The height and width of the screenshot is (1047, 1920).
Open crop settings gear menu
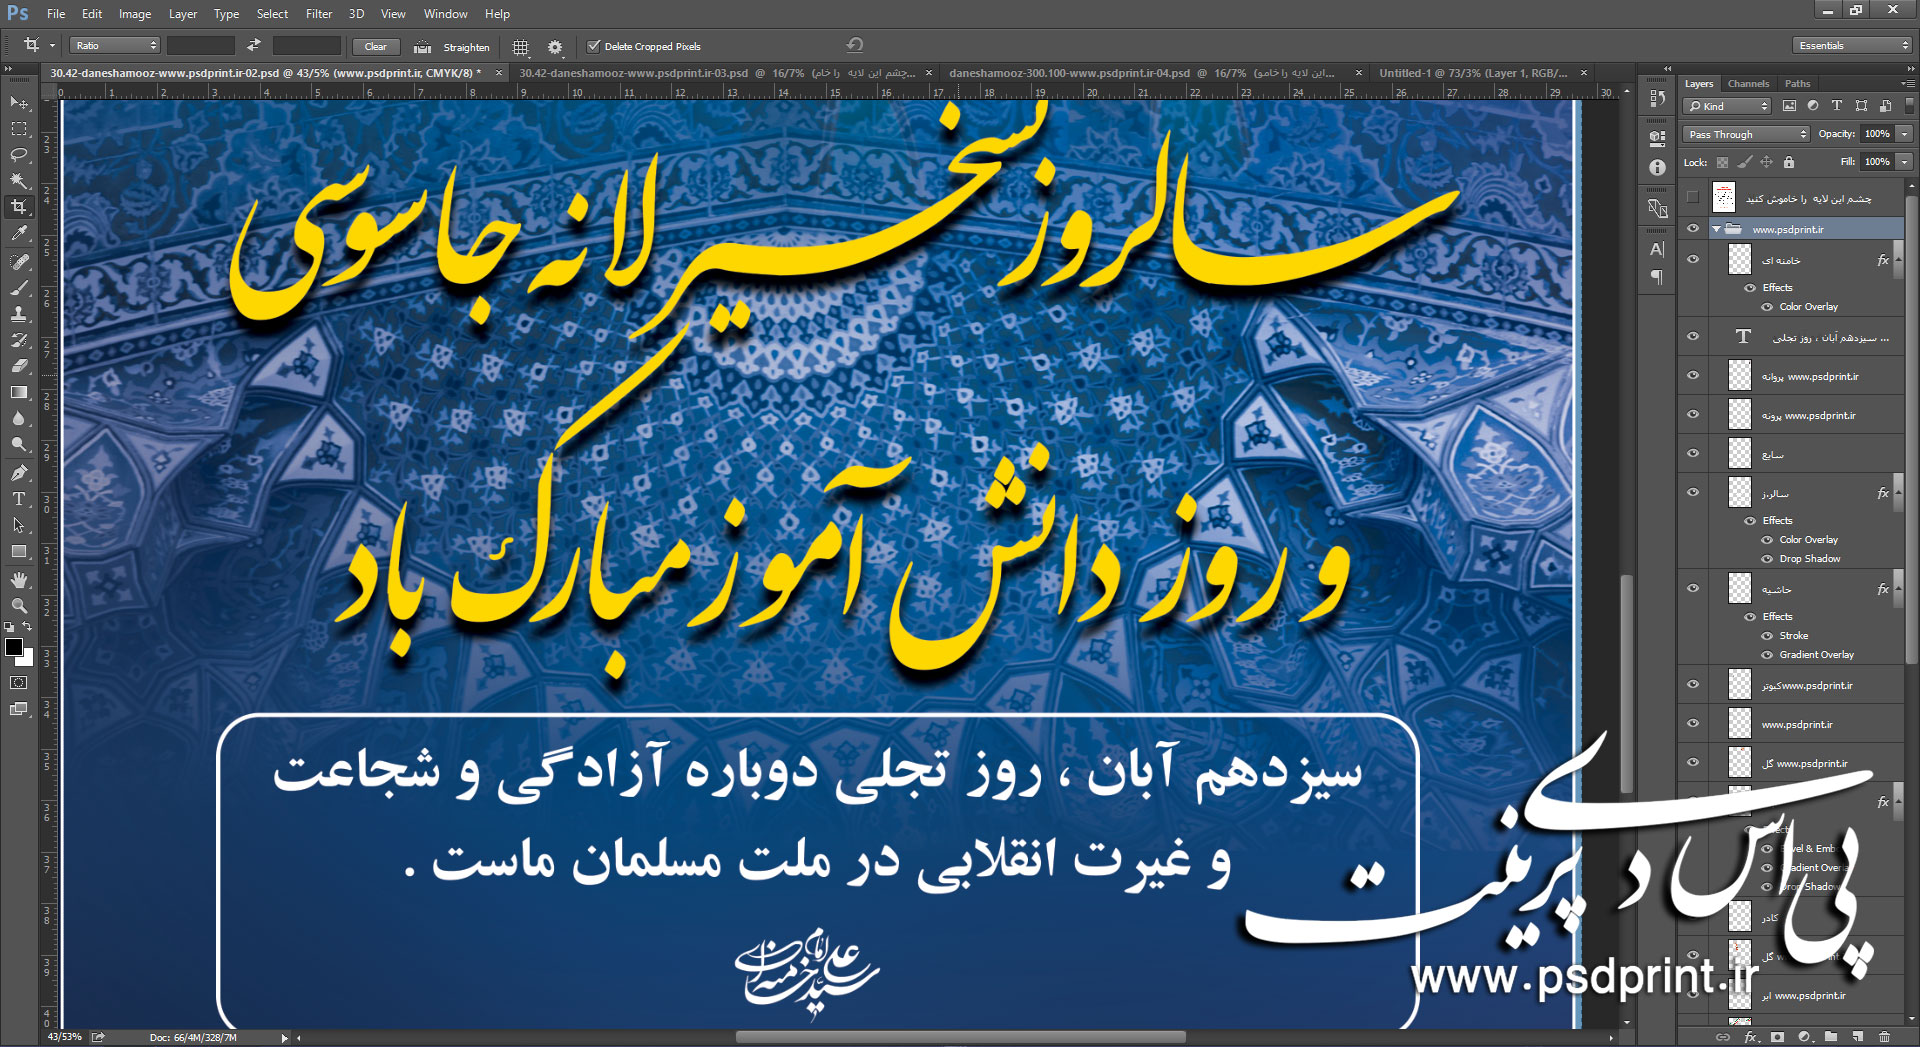[x=555, y=47]
